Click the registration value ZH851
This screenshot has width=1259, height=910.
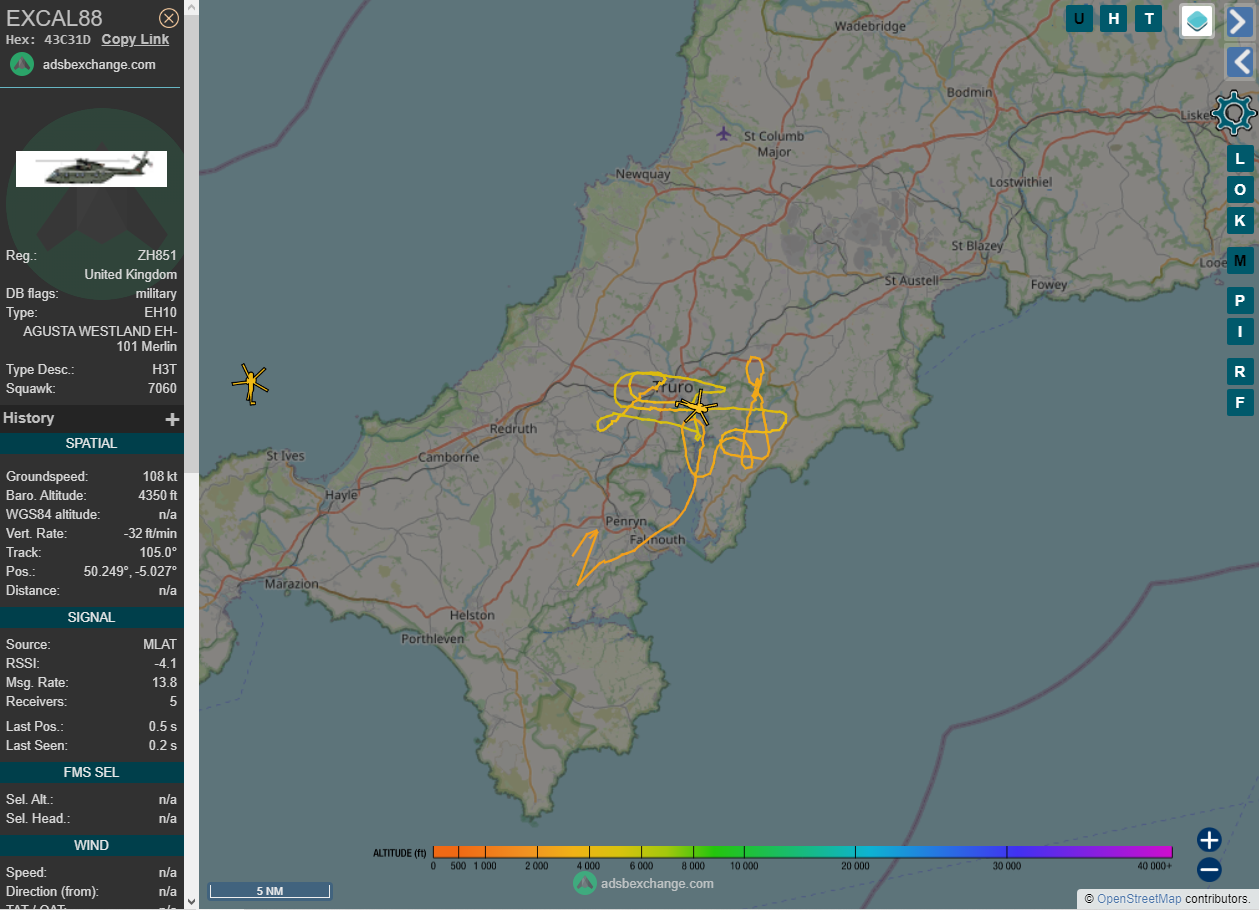click(x=157, y=256)
